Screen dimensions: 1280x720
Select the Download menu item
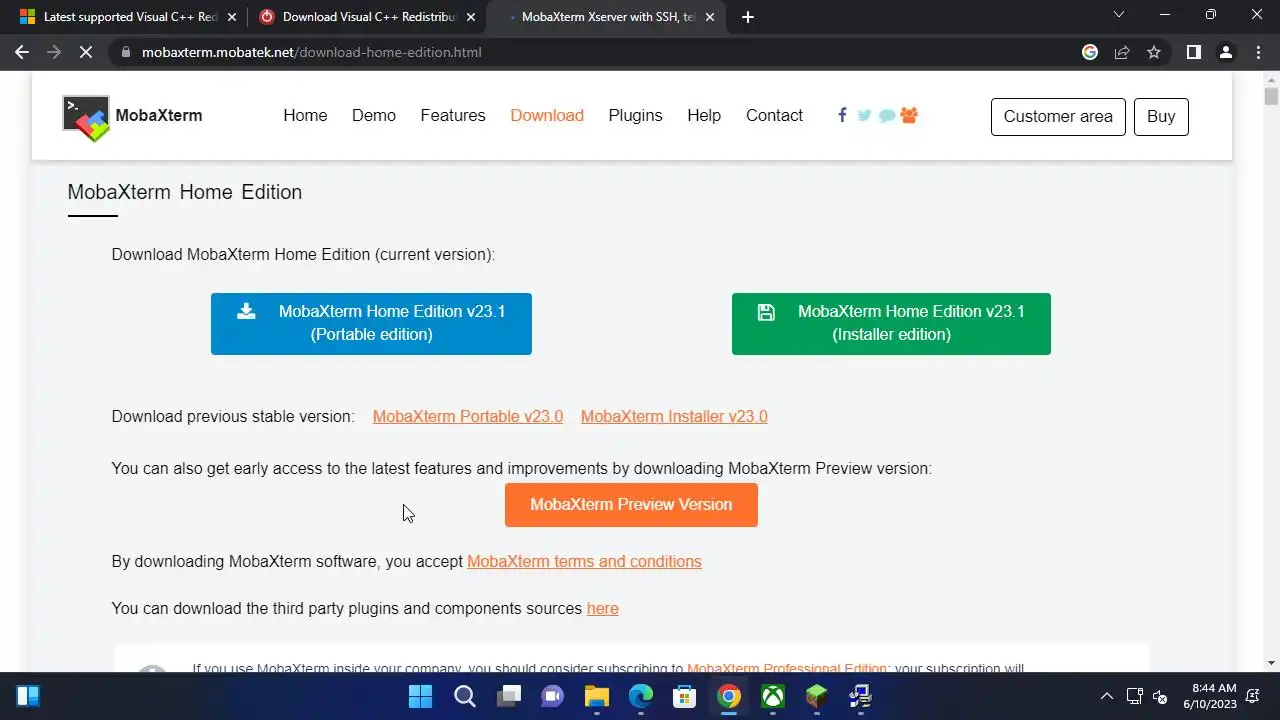pyautogui.click(x=547, y=115)
